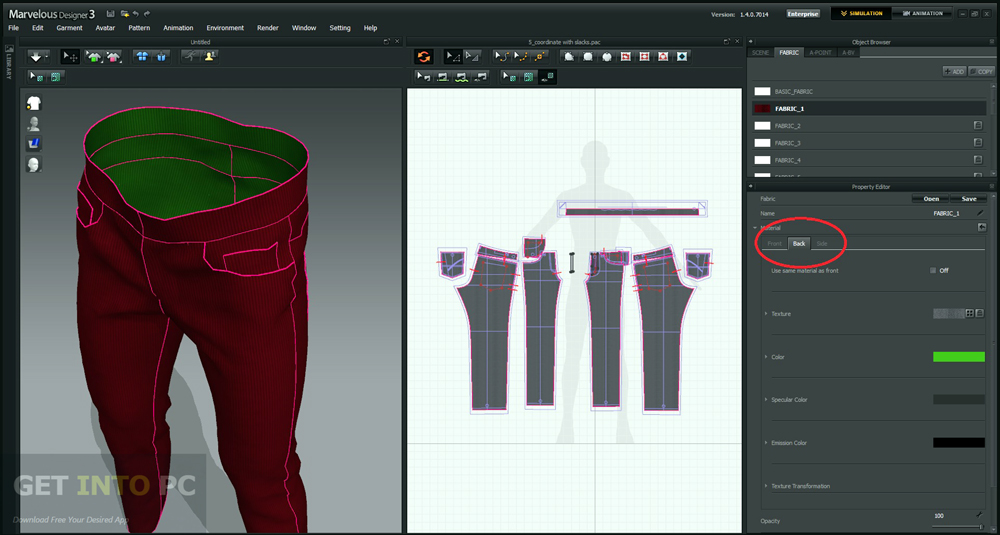Select the Select/Move tool in 3D toolbar

click(70, 57)
